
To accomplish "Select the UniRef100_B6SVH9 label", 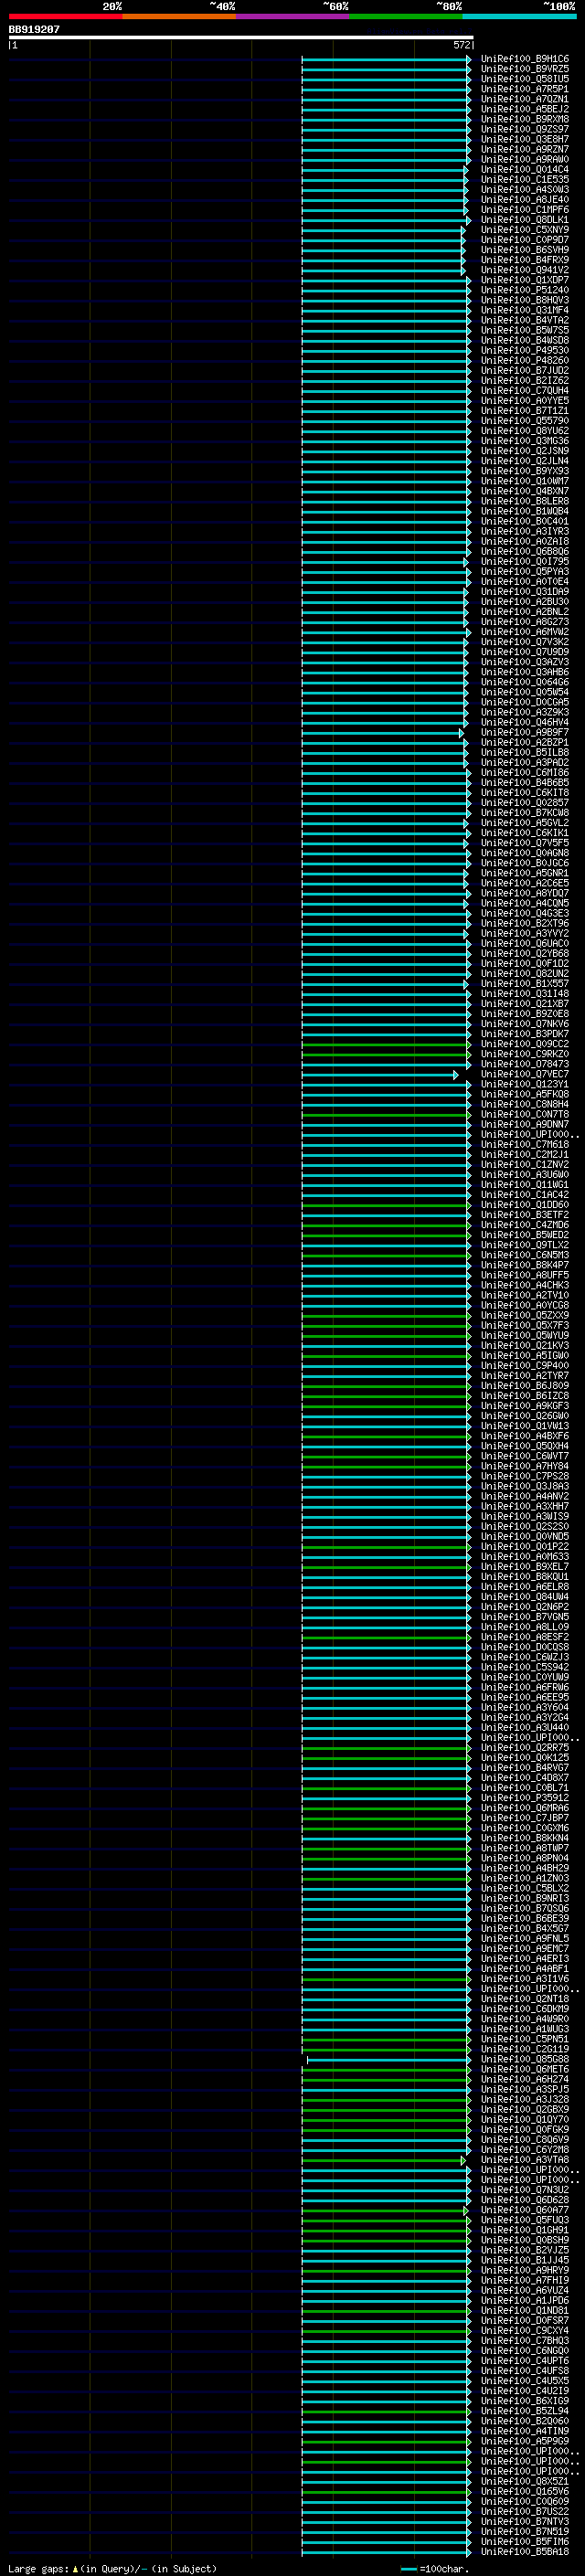I will pos(524,250).
